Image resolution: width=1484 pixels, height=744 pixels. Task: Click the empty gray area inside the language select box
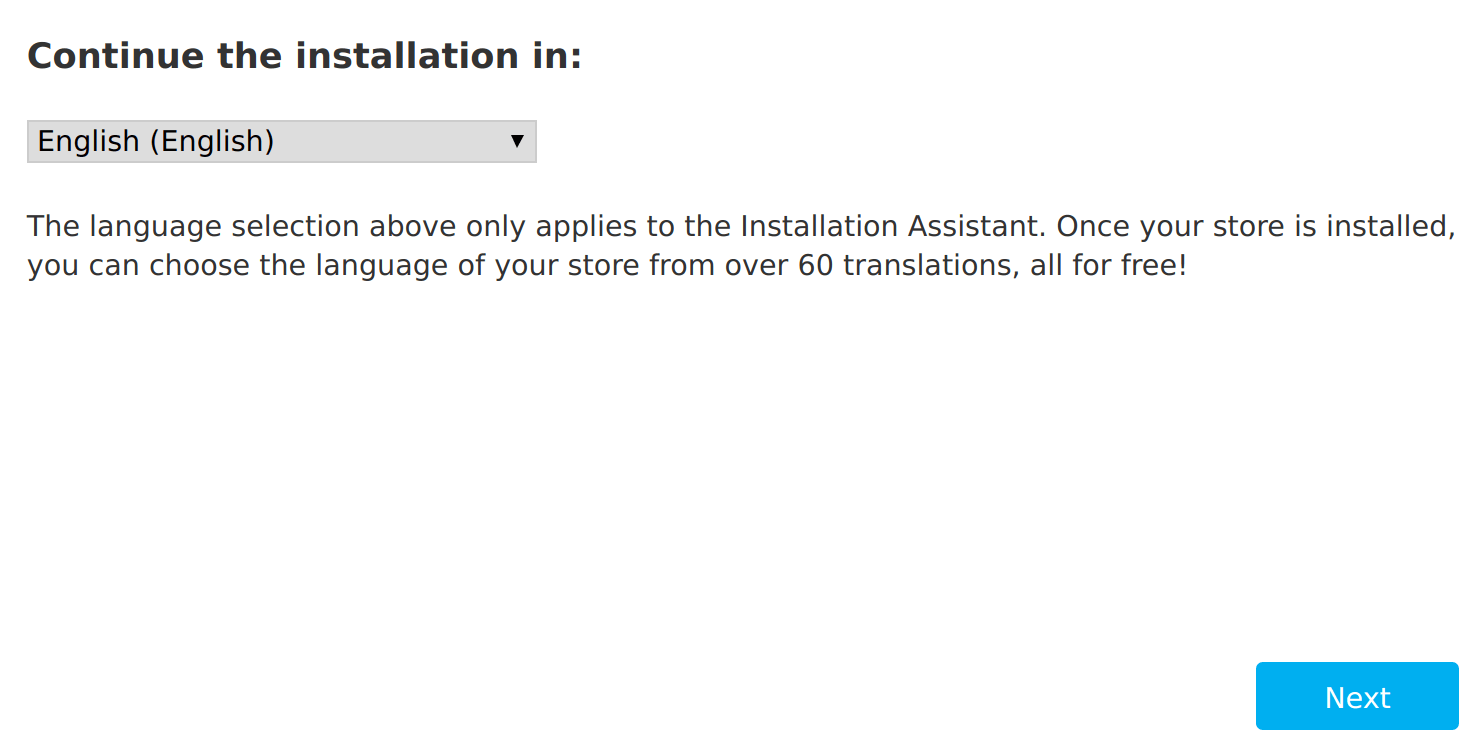(390, 141)
